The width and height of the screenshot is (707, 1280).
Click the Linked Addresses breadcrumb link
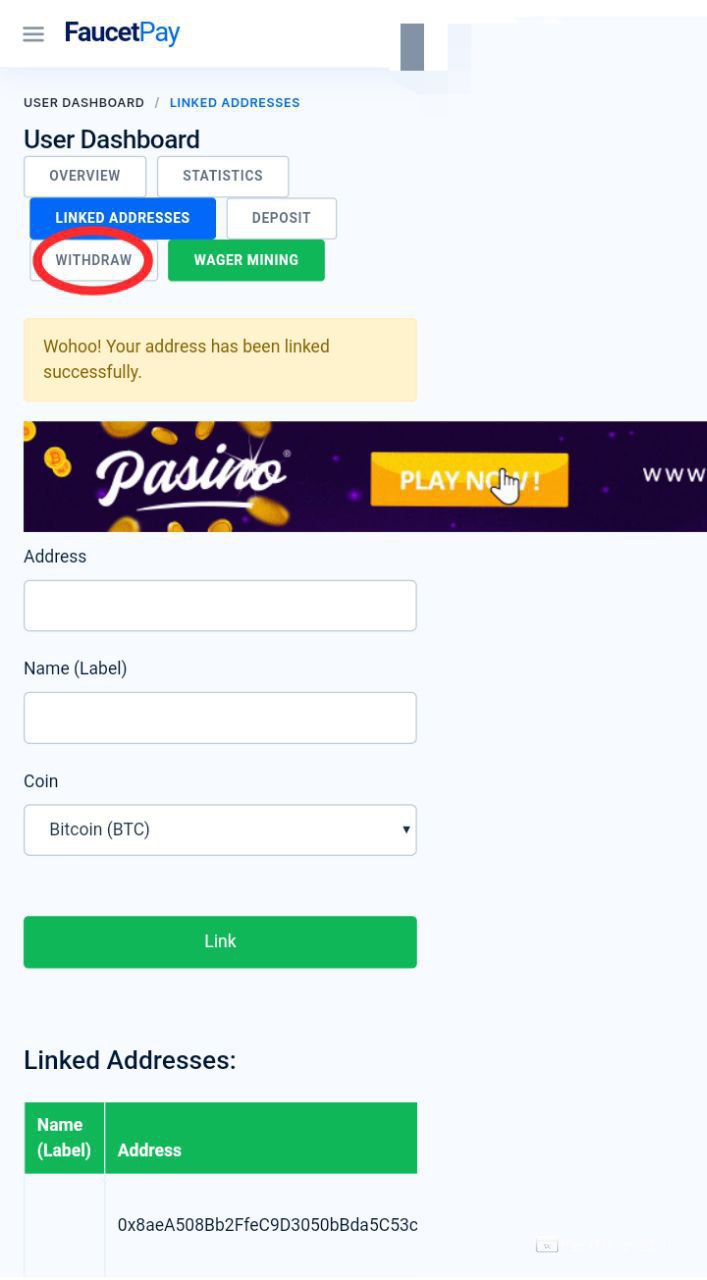click(234, 103)
